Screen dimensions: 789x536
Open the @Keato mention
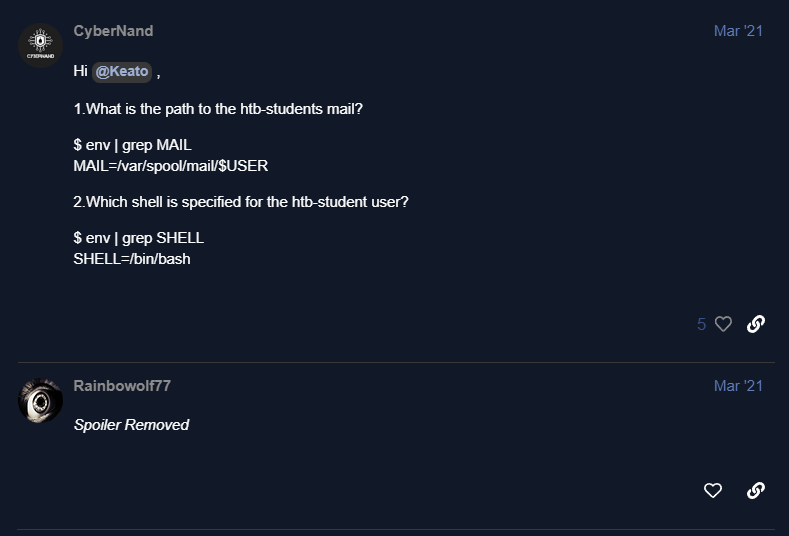(122, 71)
